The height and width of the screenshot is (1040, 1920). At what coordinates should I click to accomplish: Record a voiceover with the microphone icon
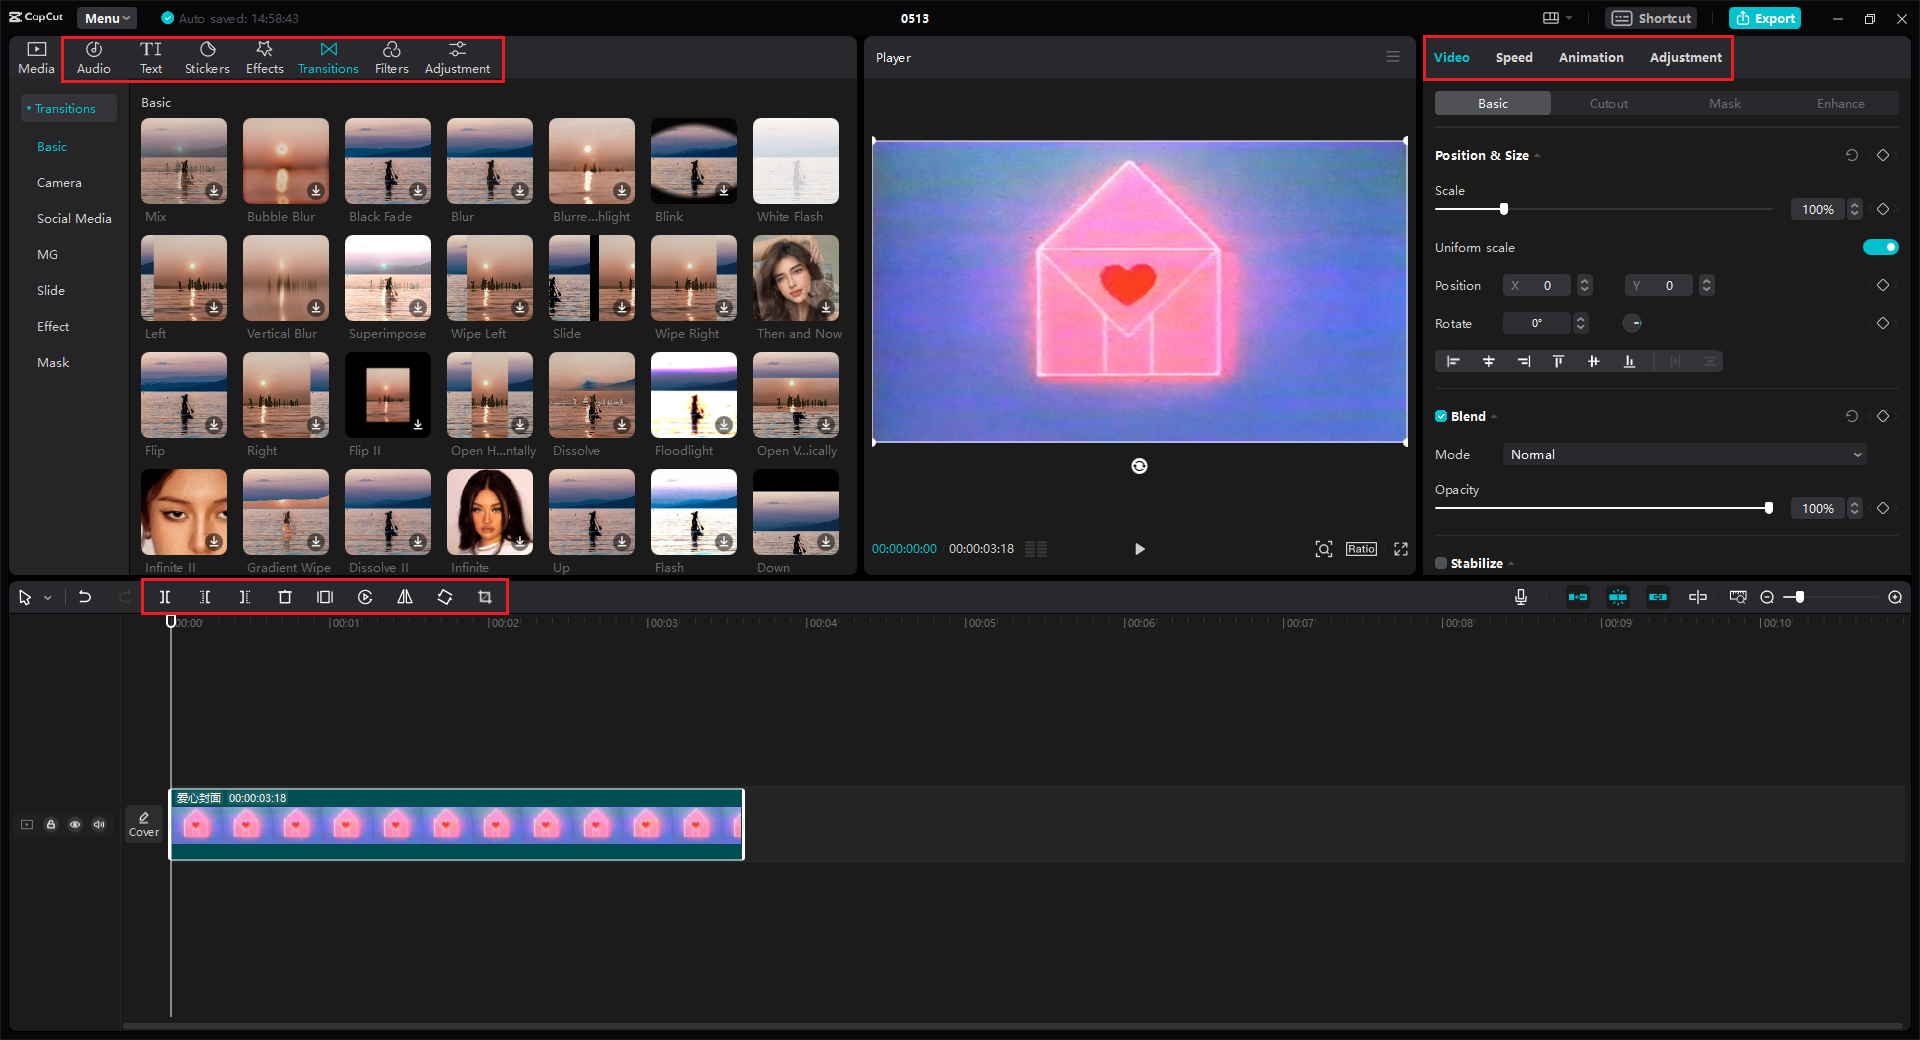click(x=1520, y=597)
